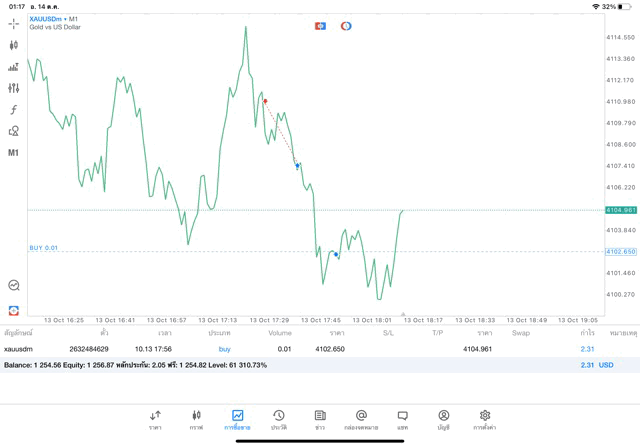Open the drawing objects shapes icon
The width and height of the screenshot is (640, 447).
coord(14,131)
